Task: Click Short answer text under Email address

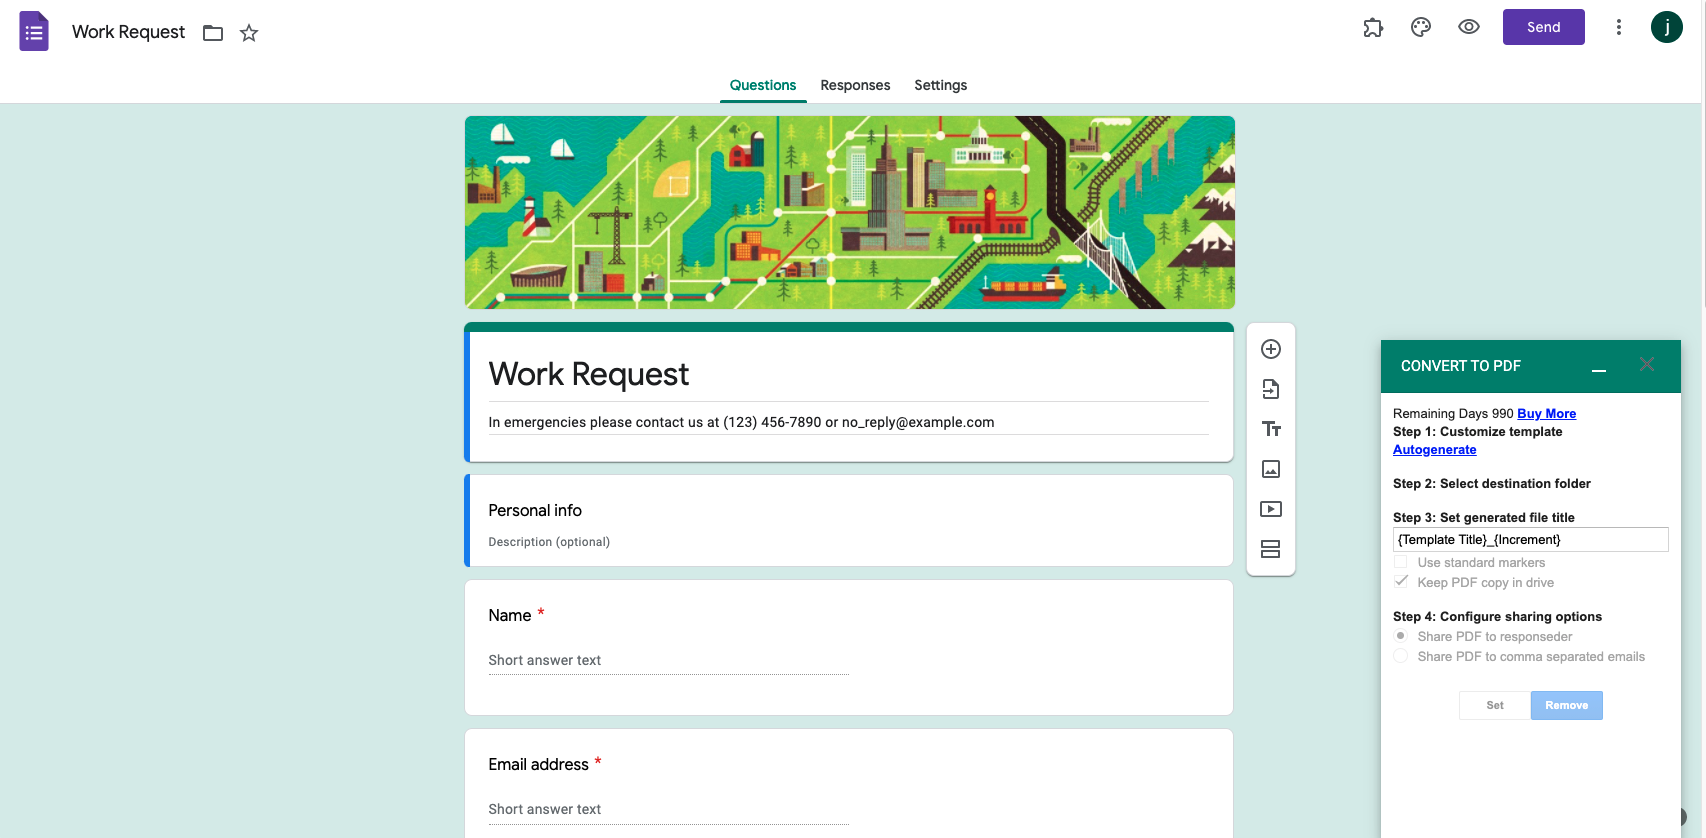Action: [544, 809]
